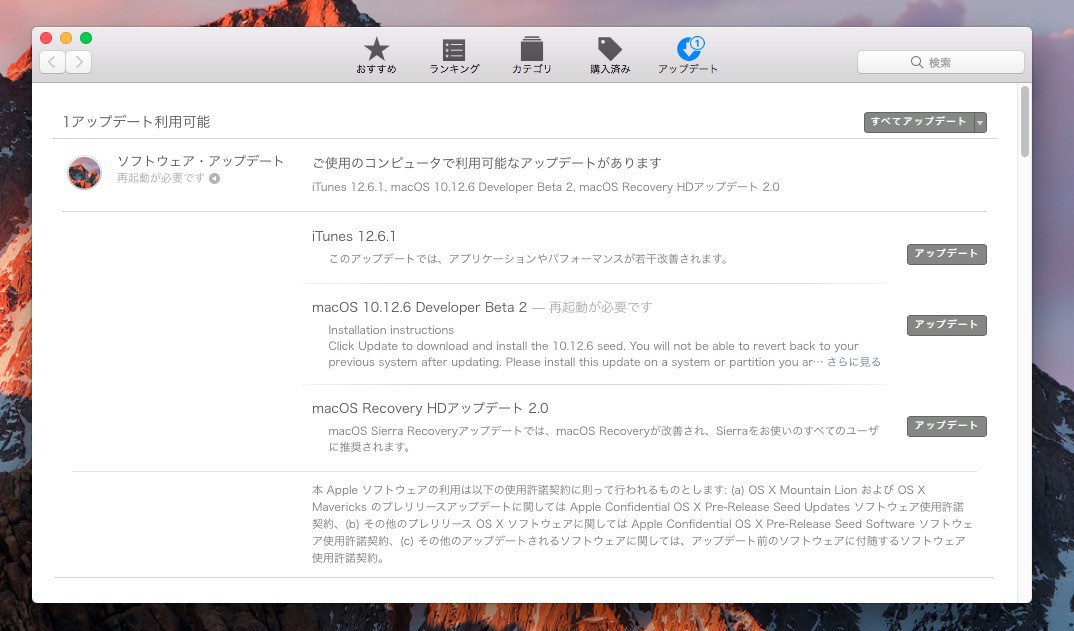
Task: Update macOS Recovery HD 2.0
Action: pos(946,426)
